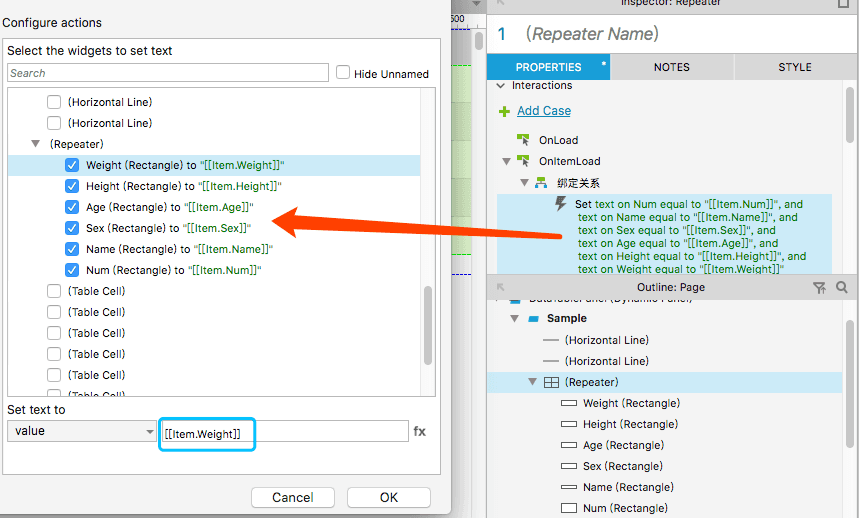Click the lightning action icon beside Set text
The height and width of the screenshot is (518, 859).
560,204
